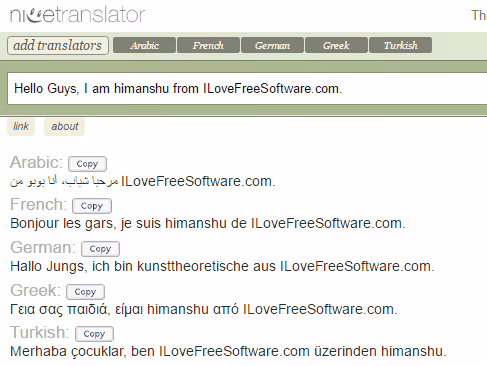Select the Turkish translator tab
The image size is (487, 366).
click(x=401, y=45)
